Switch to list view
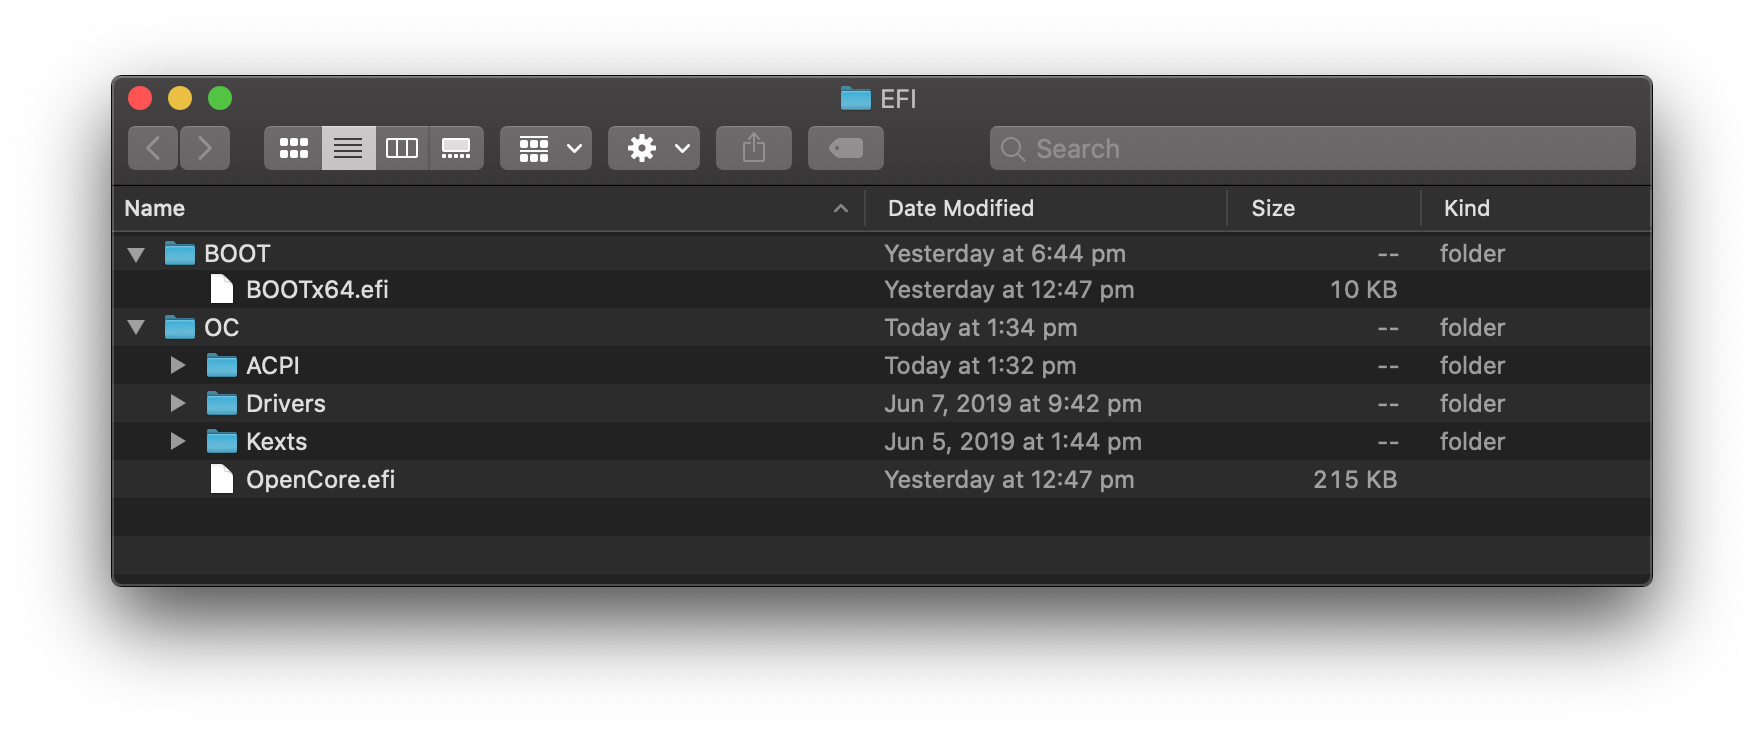 [x=348, y=148]
